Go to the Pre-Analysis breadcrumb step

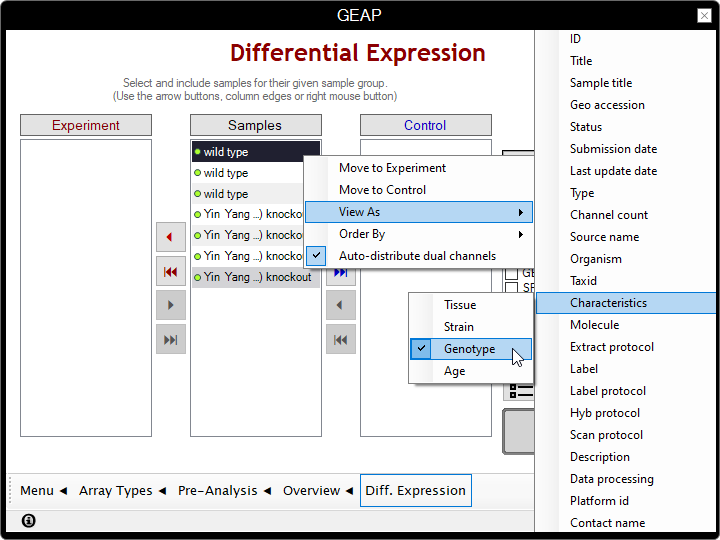click(217, 491)
